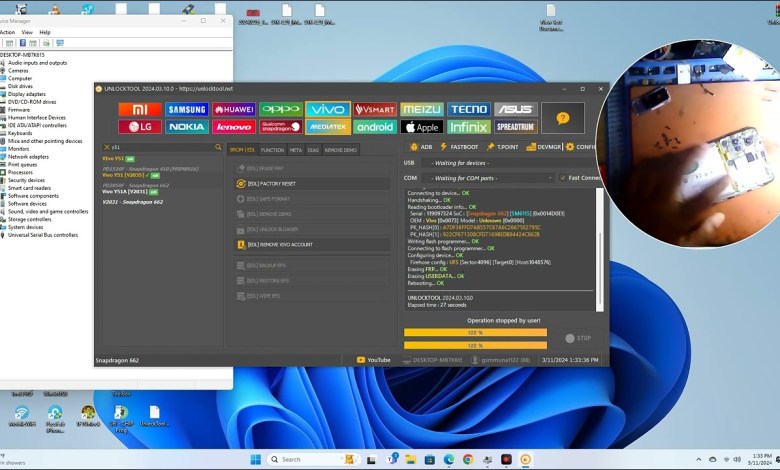Viewport: 780px width, 470px height.
Task: Select Vivo Y51A [V2031] in model list
Action: (x=125, y=191)
